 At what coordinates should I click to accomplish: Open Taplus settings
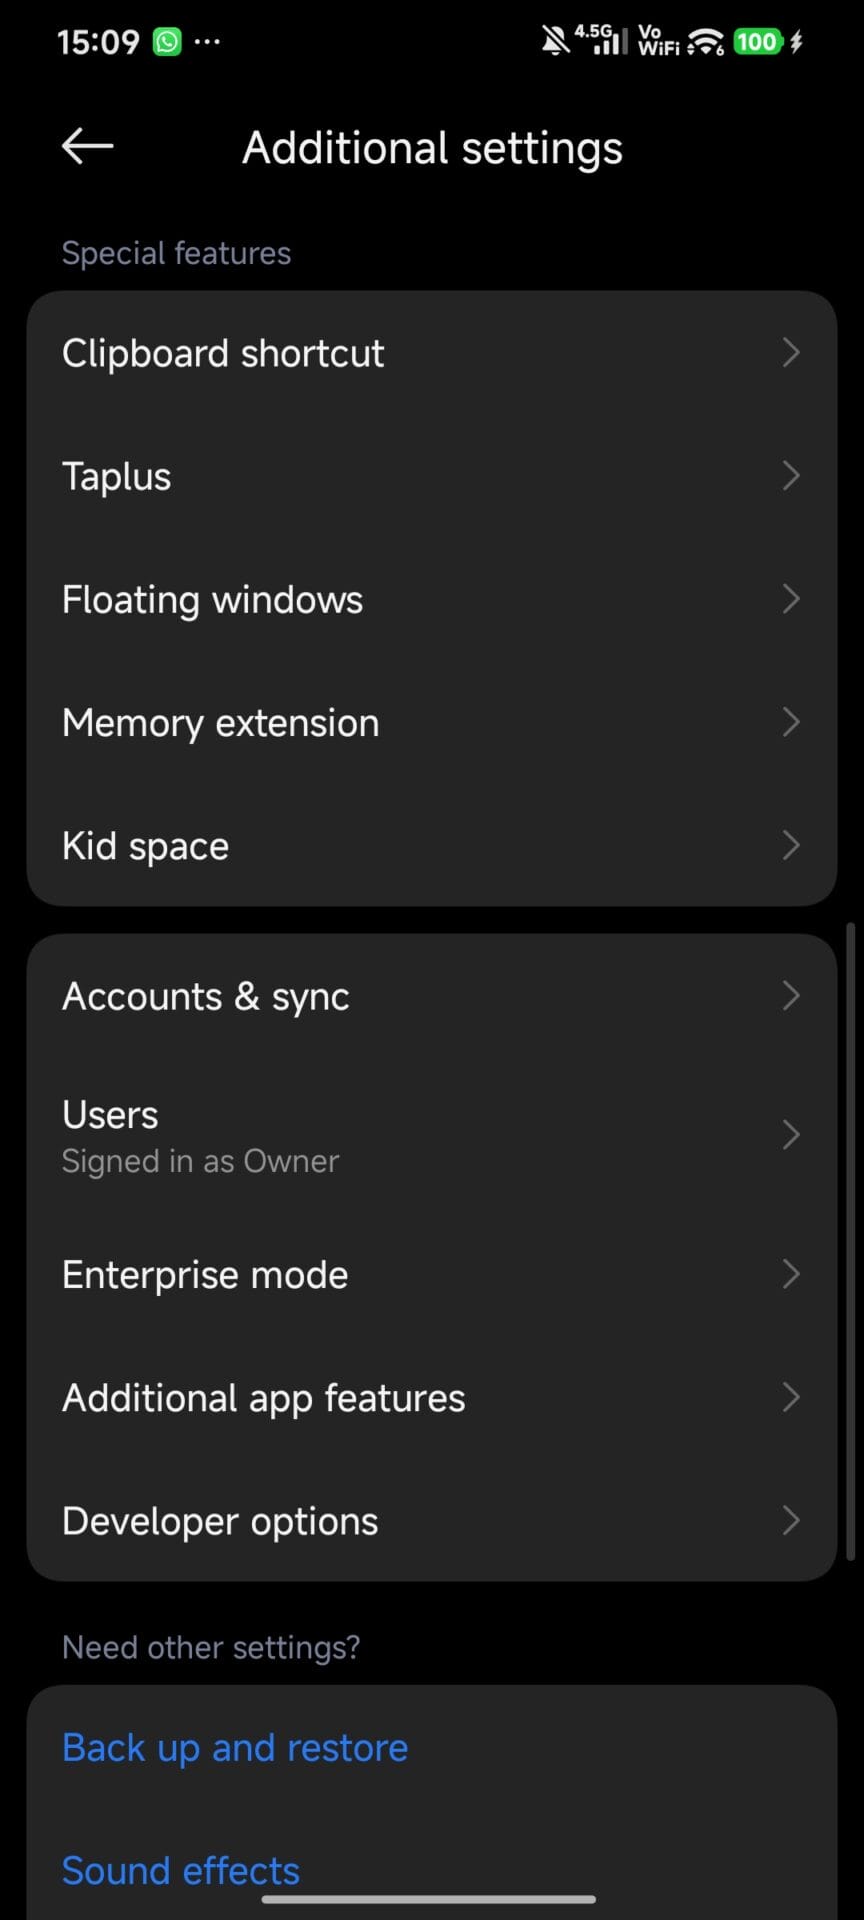[117, 476]
